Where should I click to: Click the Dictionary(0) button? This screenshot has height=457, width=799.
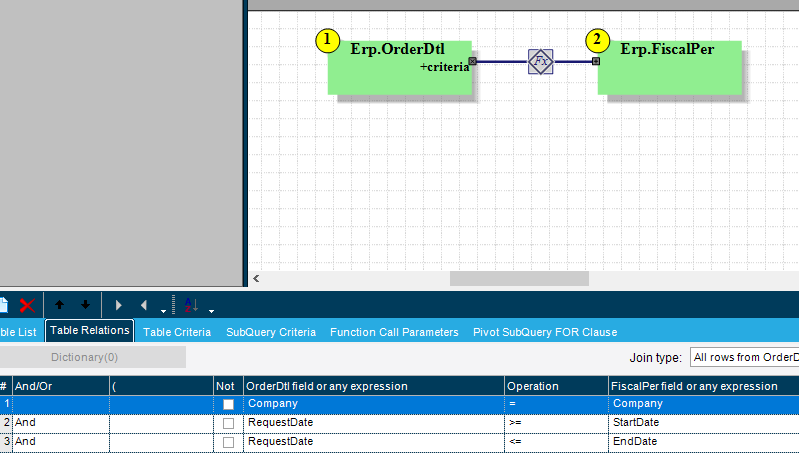(93, 357)
